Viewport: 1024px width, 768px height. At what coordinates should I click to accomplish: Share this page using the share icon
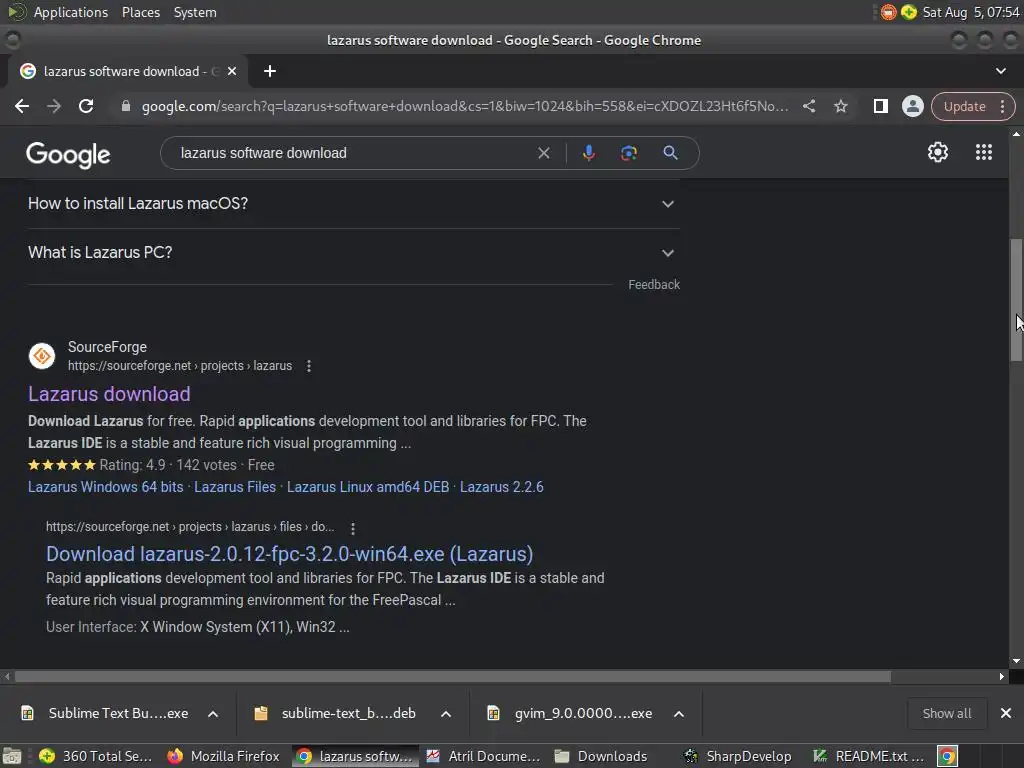808,106
